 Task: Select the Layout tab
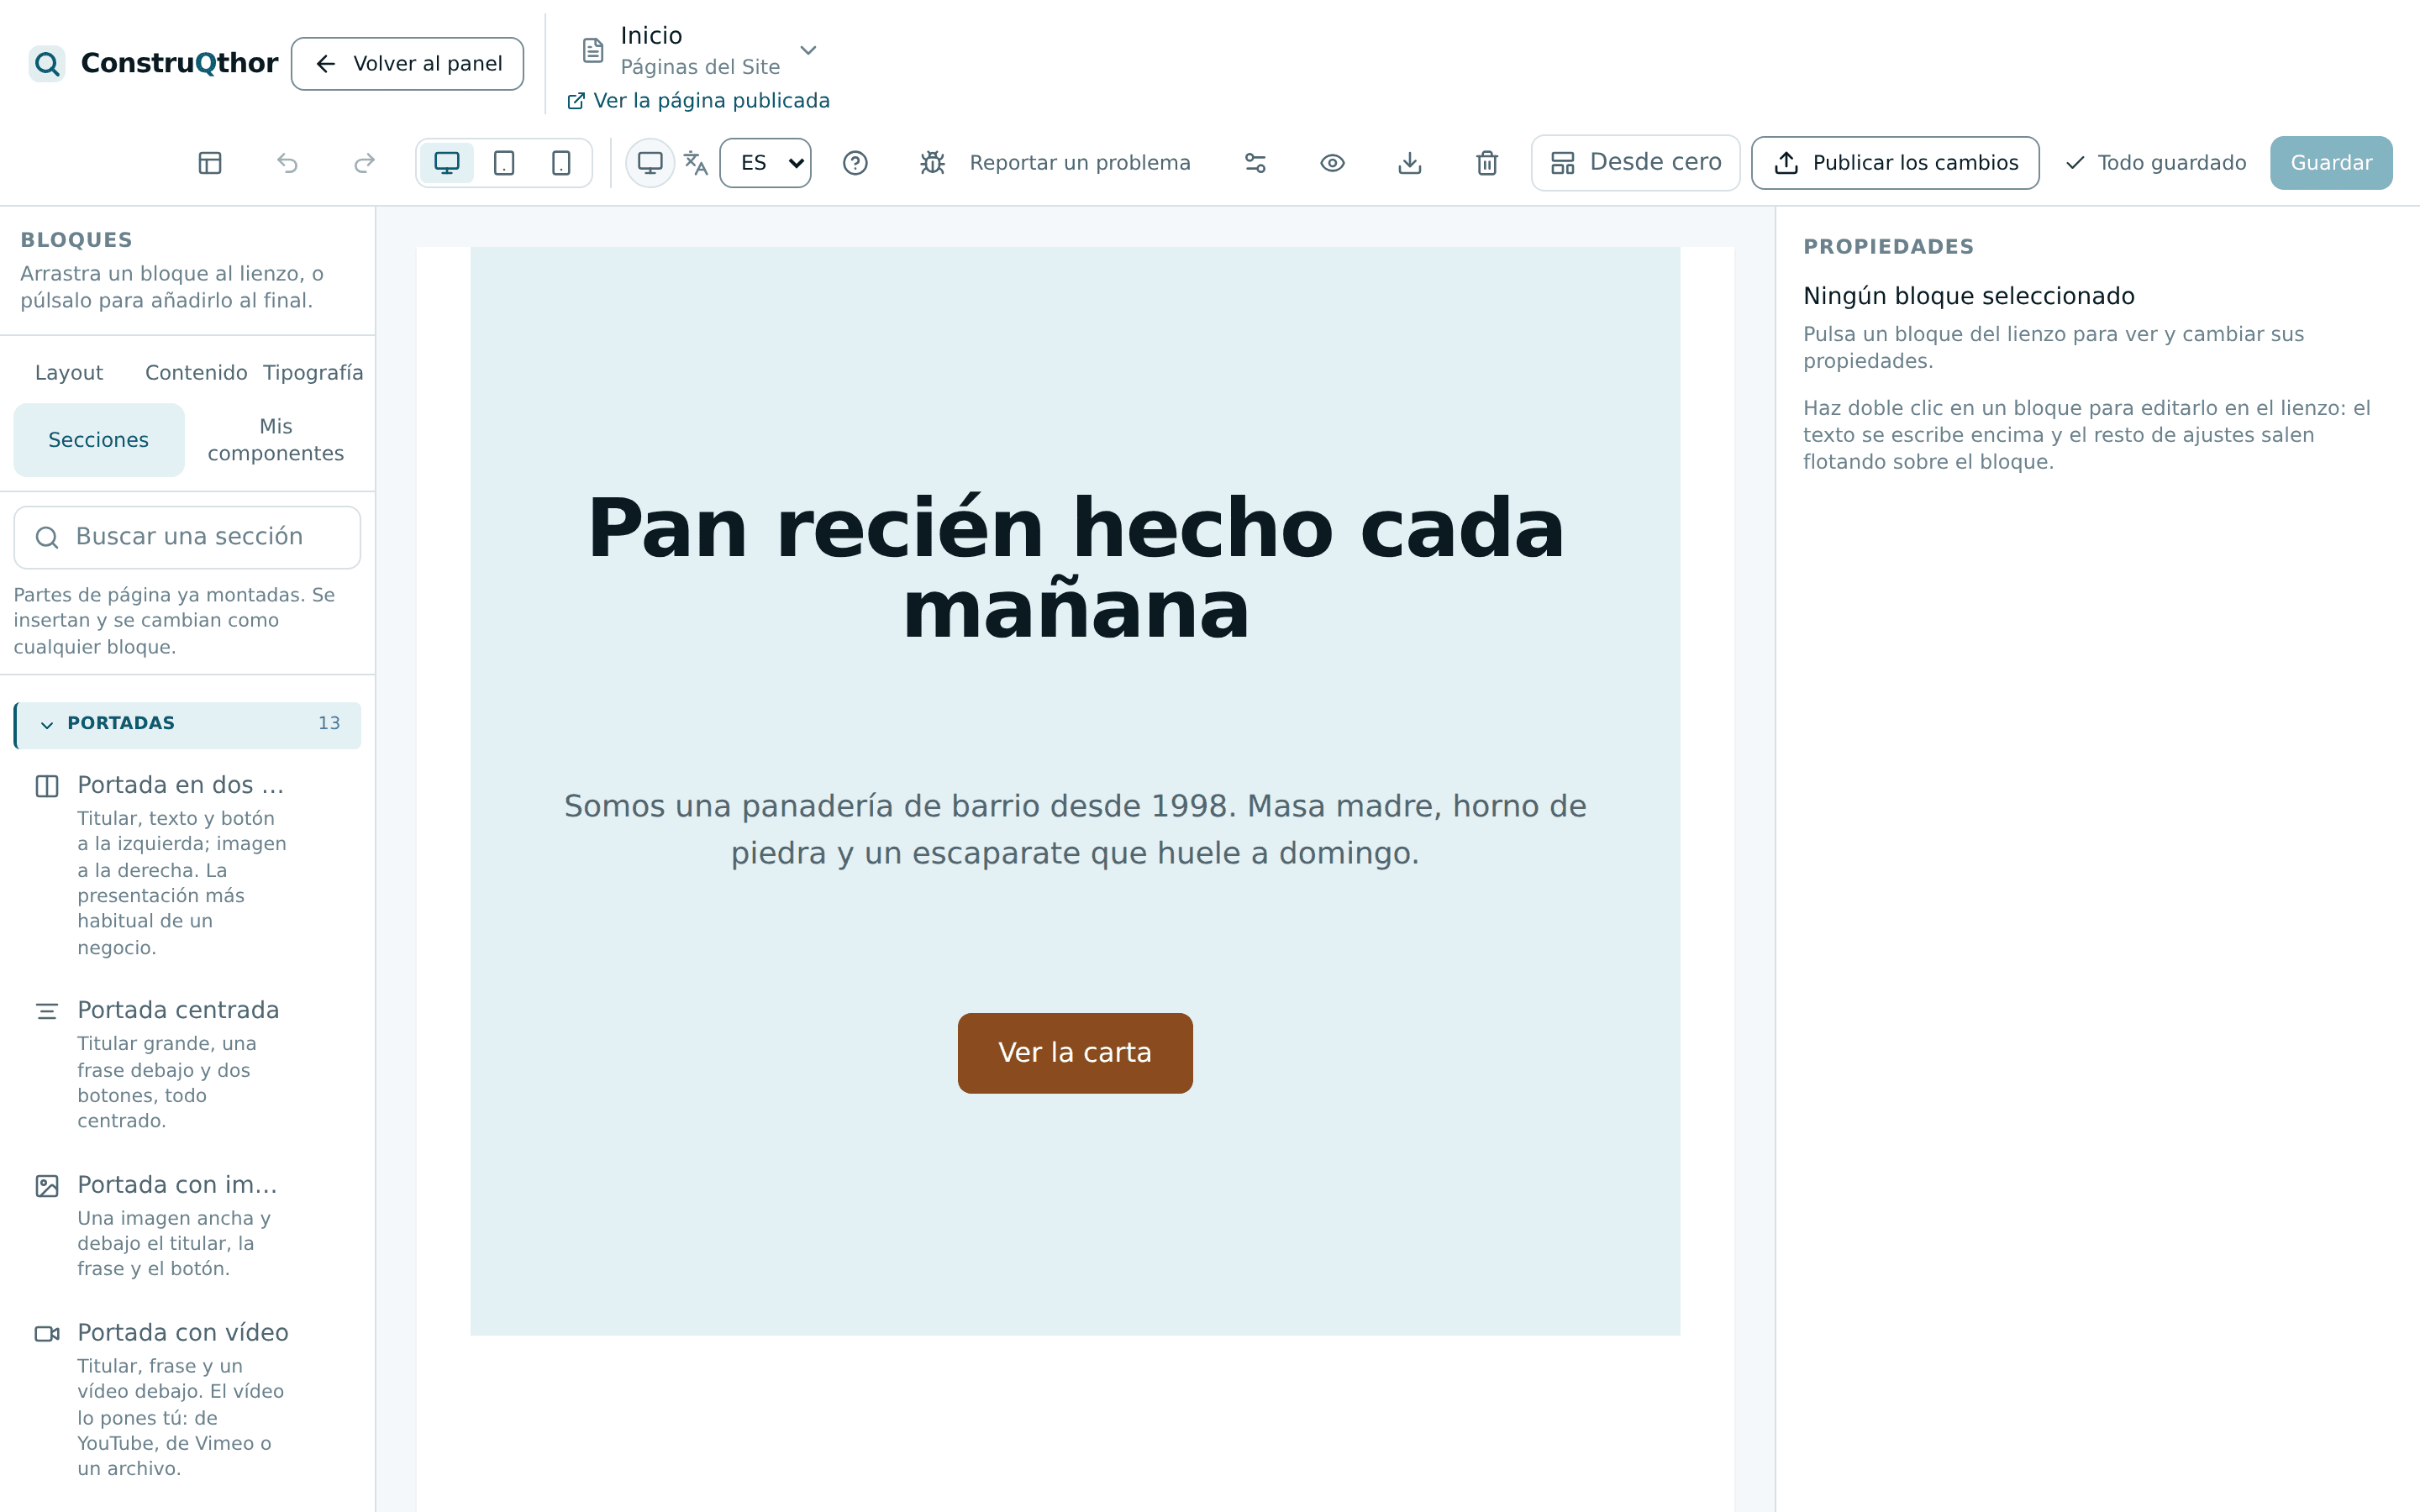[x=69, y=373]
